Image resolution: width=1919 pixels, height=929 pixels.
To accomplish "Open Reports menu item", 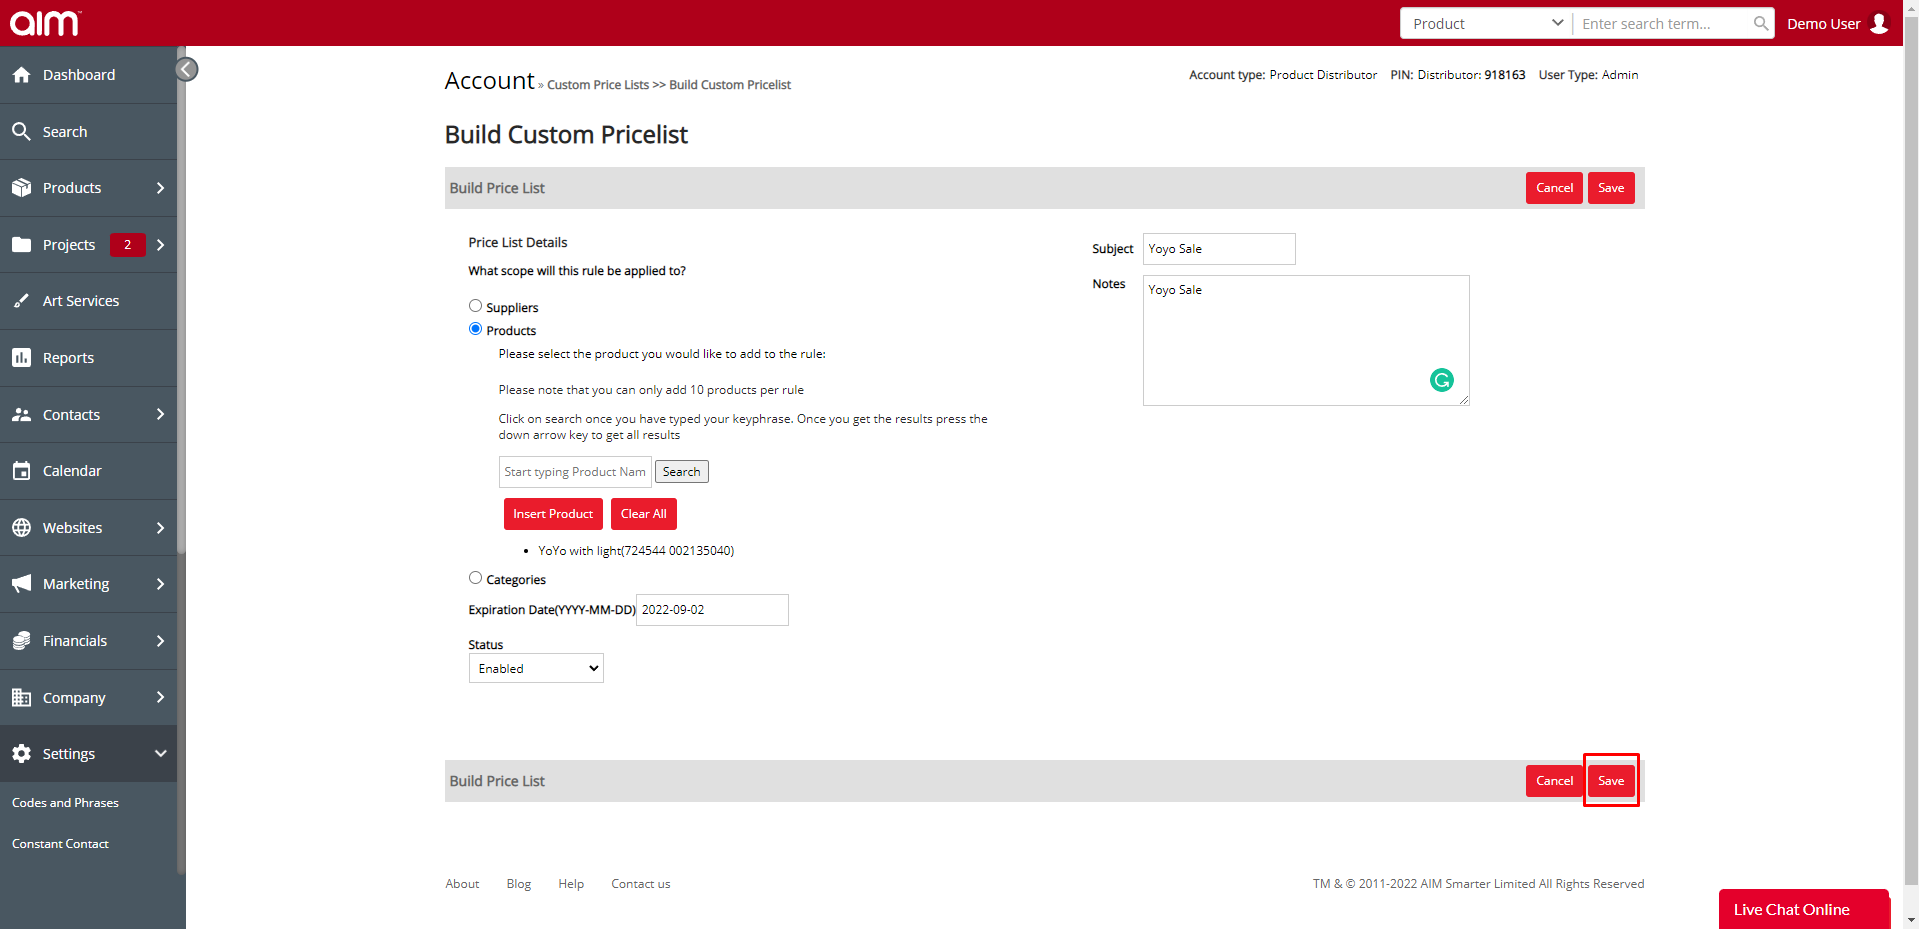I will 88,358.
